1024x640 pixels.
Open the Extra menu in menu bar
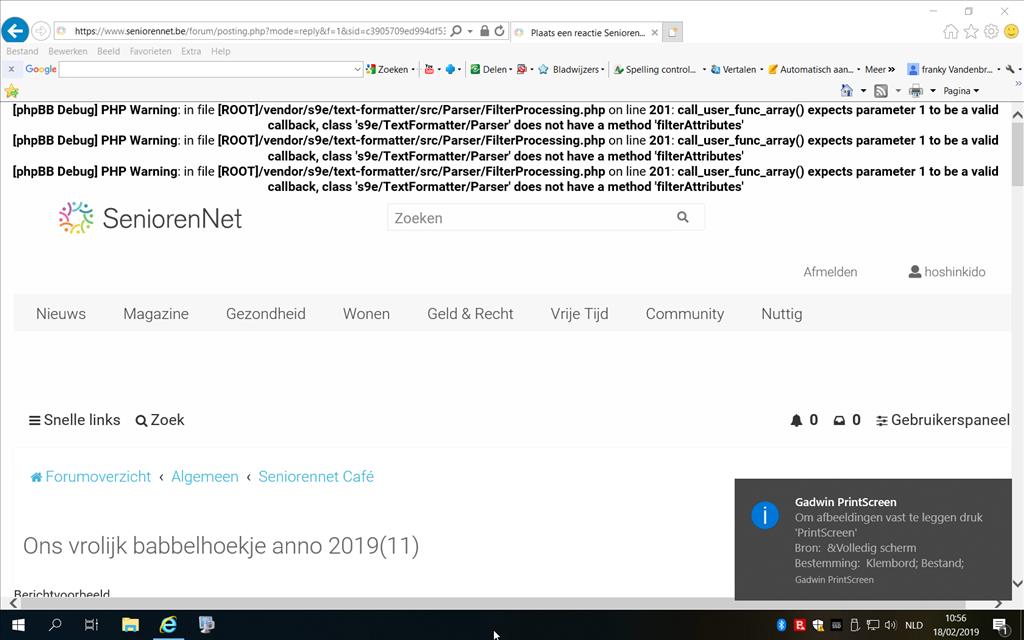[191, 51]
